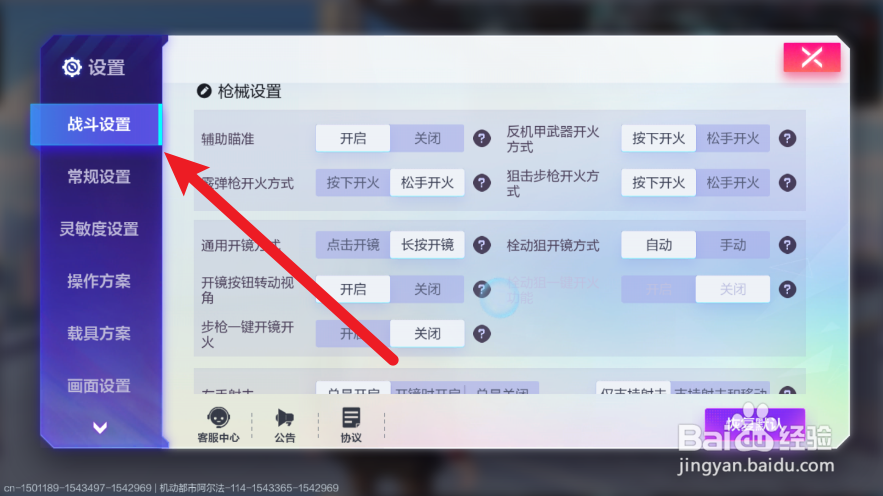Open the 公告 announcements megaphone icon
Image resolution: width=883 pixels, height=496 pixels.
click(x=285, y=425)
